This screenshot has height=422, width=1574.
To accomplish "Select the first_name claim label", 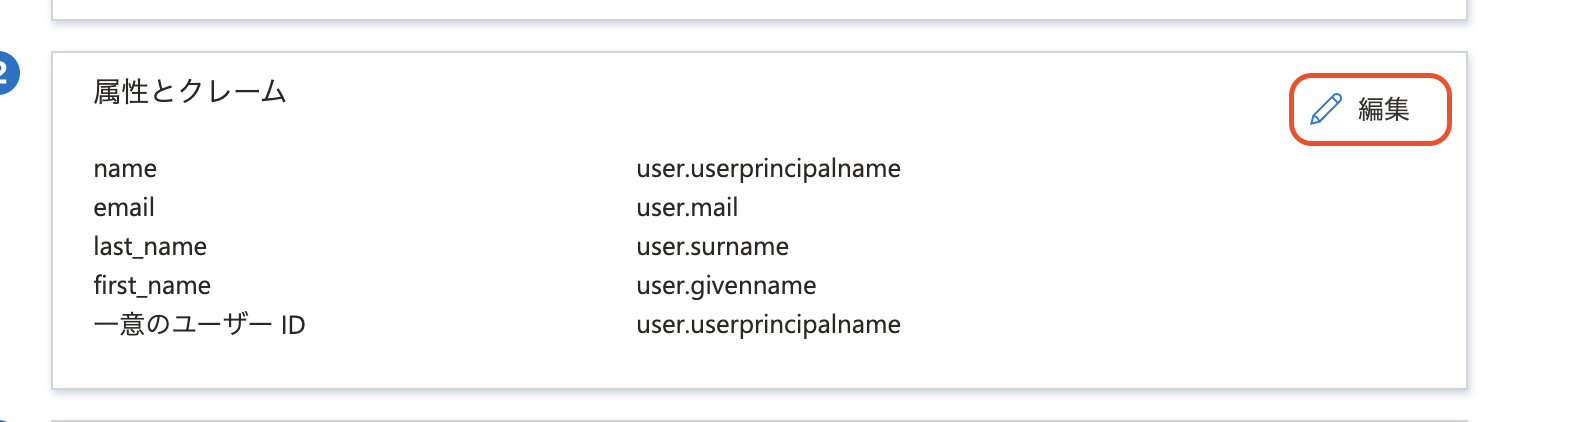I will coord(152,286).
